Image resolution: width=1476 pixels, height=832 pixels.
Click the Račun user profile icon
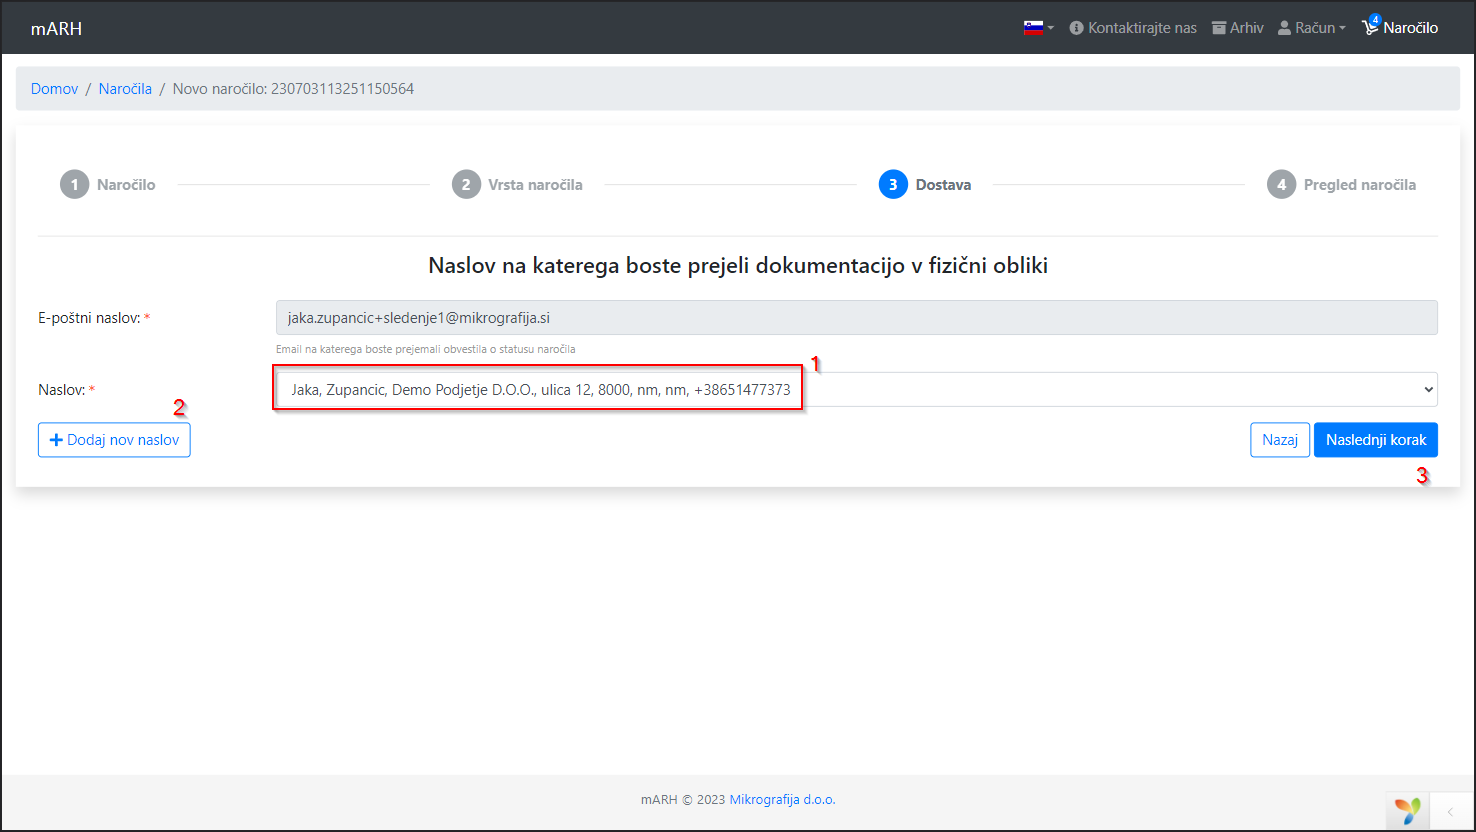(1285, 28)
